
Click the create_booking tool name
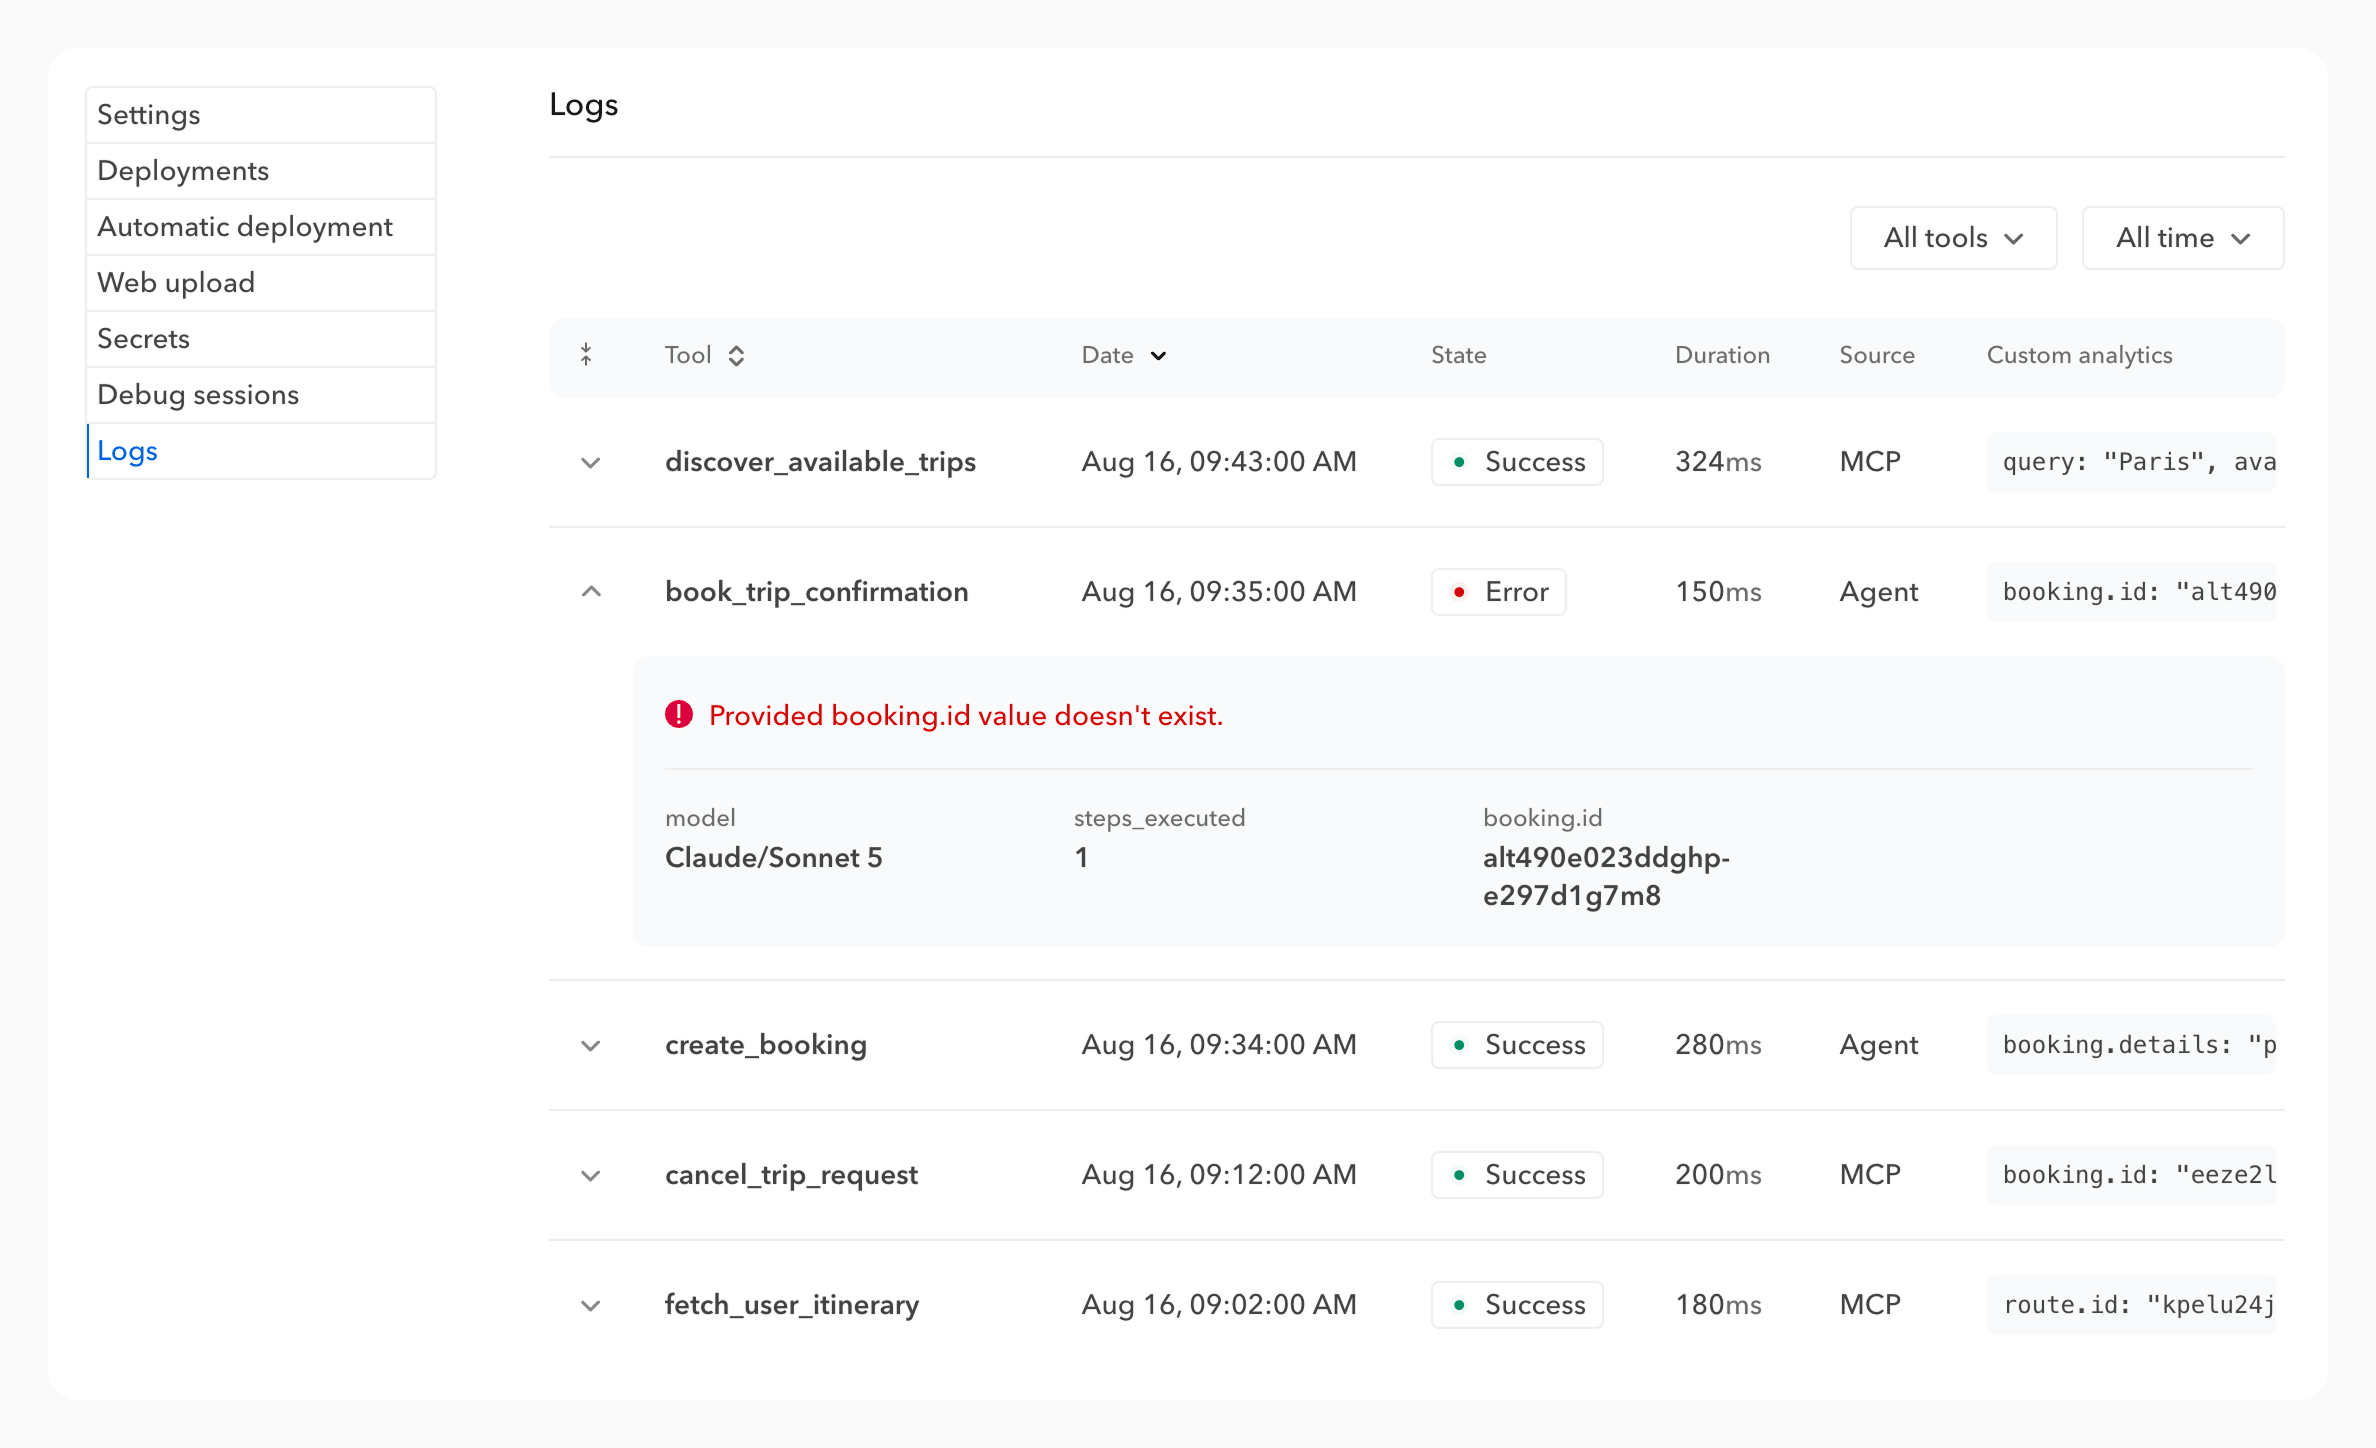click(x=766, y=1045)
